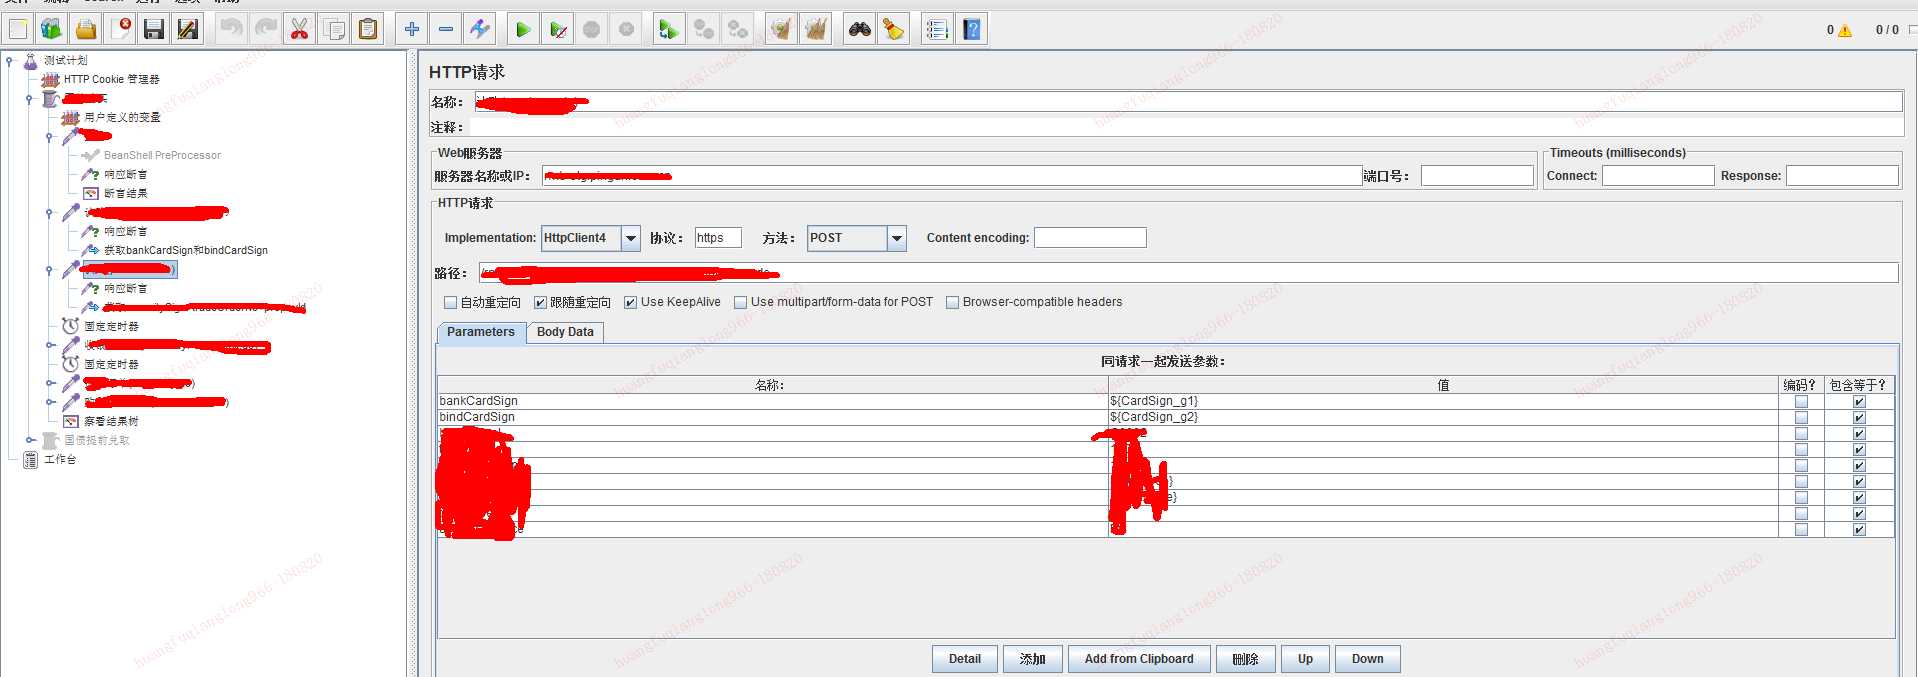Click the Reset search brush icon
1918x677 pixels.
point(893,30)
